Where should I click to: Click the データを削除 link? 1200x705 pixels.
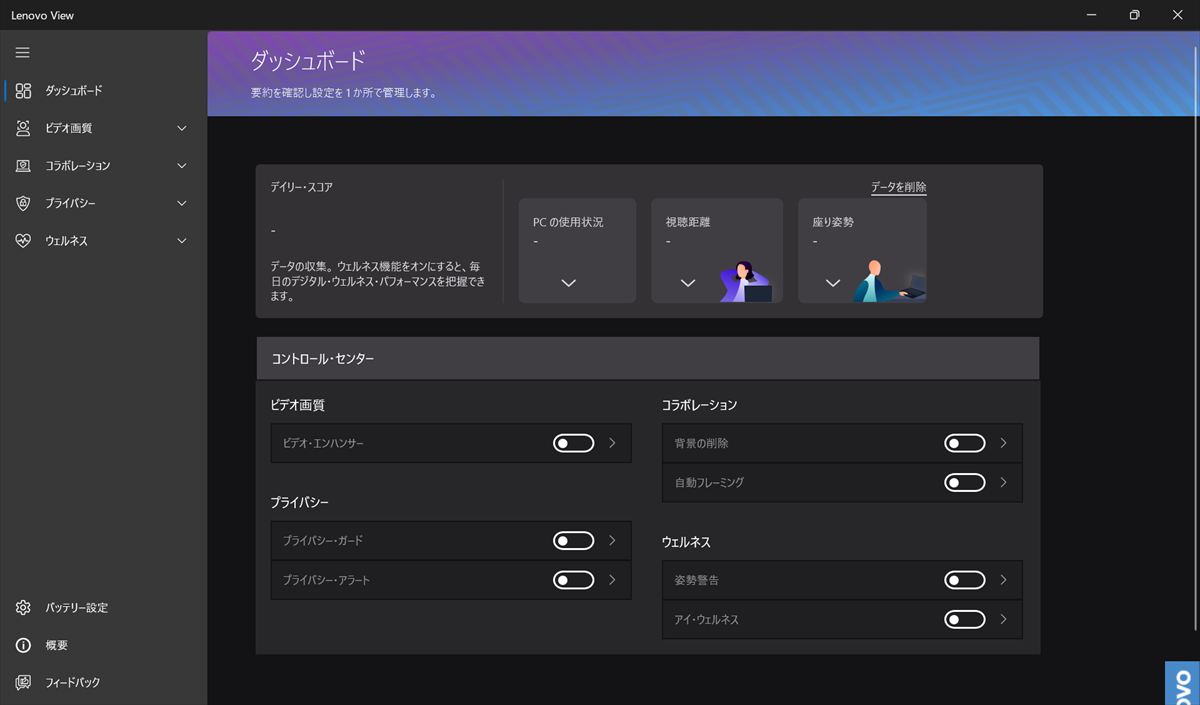point(898,187)
